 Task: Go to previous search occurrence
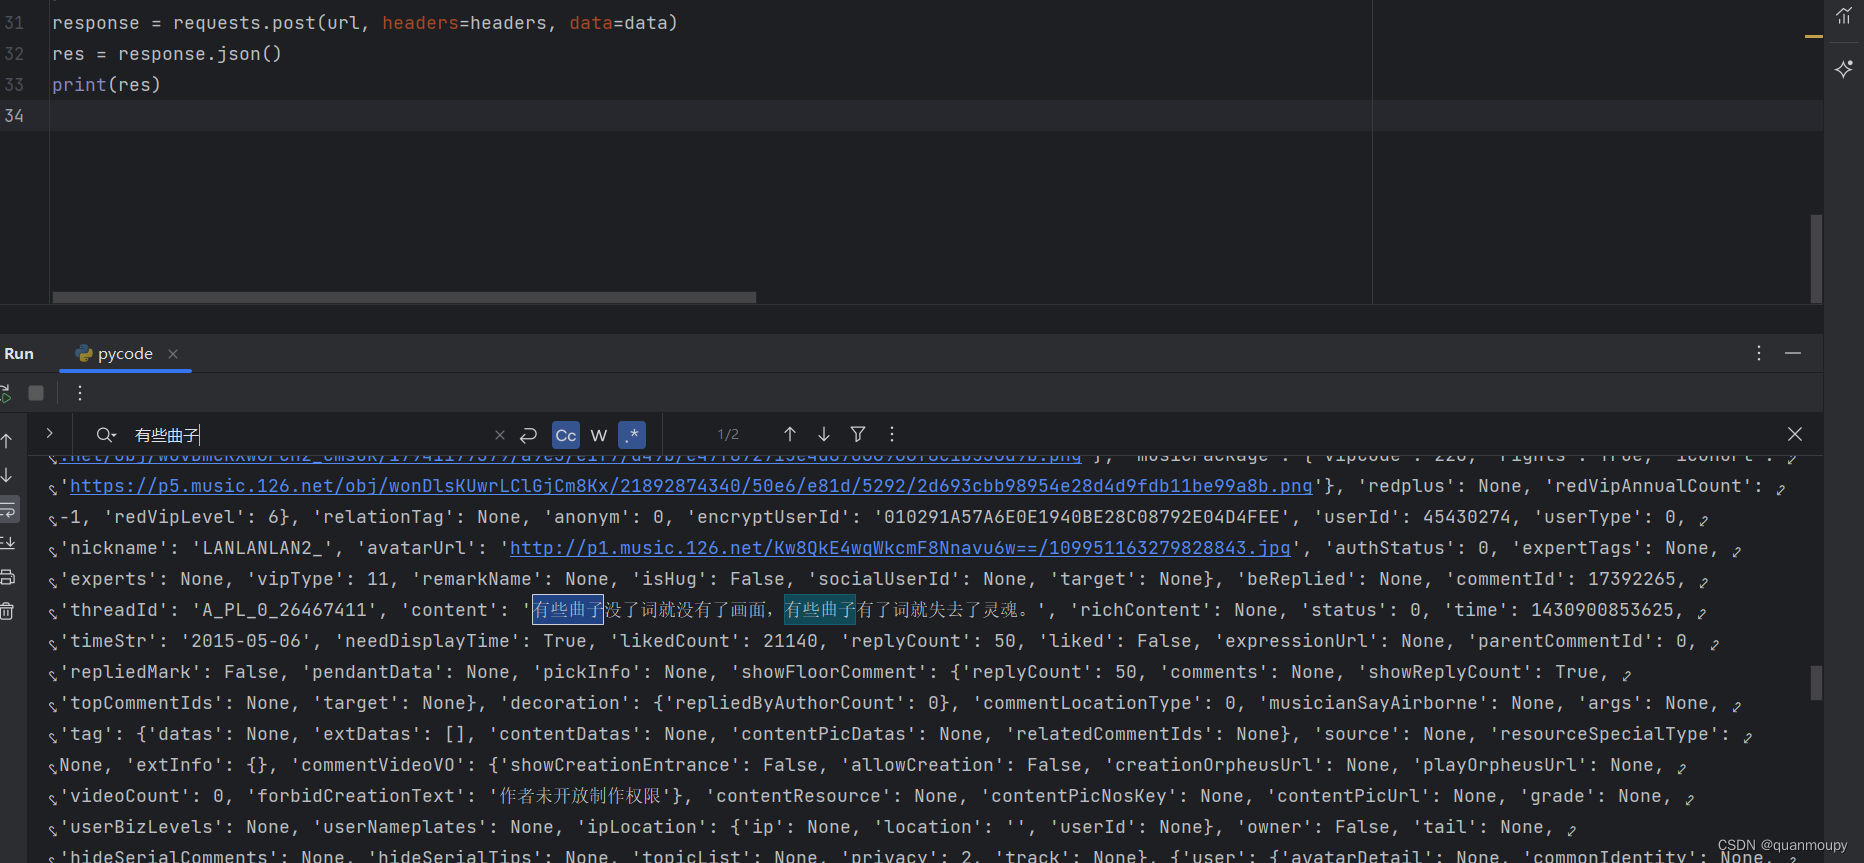(x=790, y=434)
